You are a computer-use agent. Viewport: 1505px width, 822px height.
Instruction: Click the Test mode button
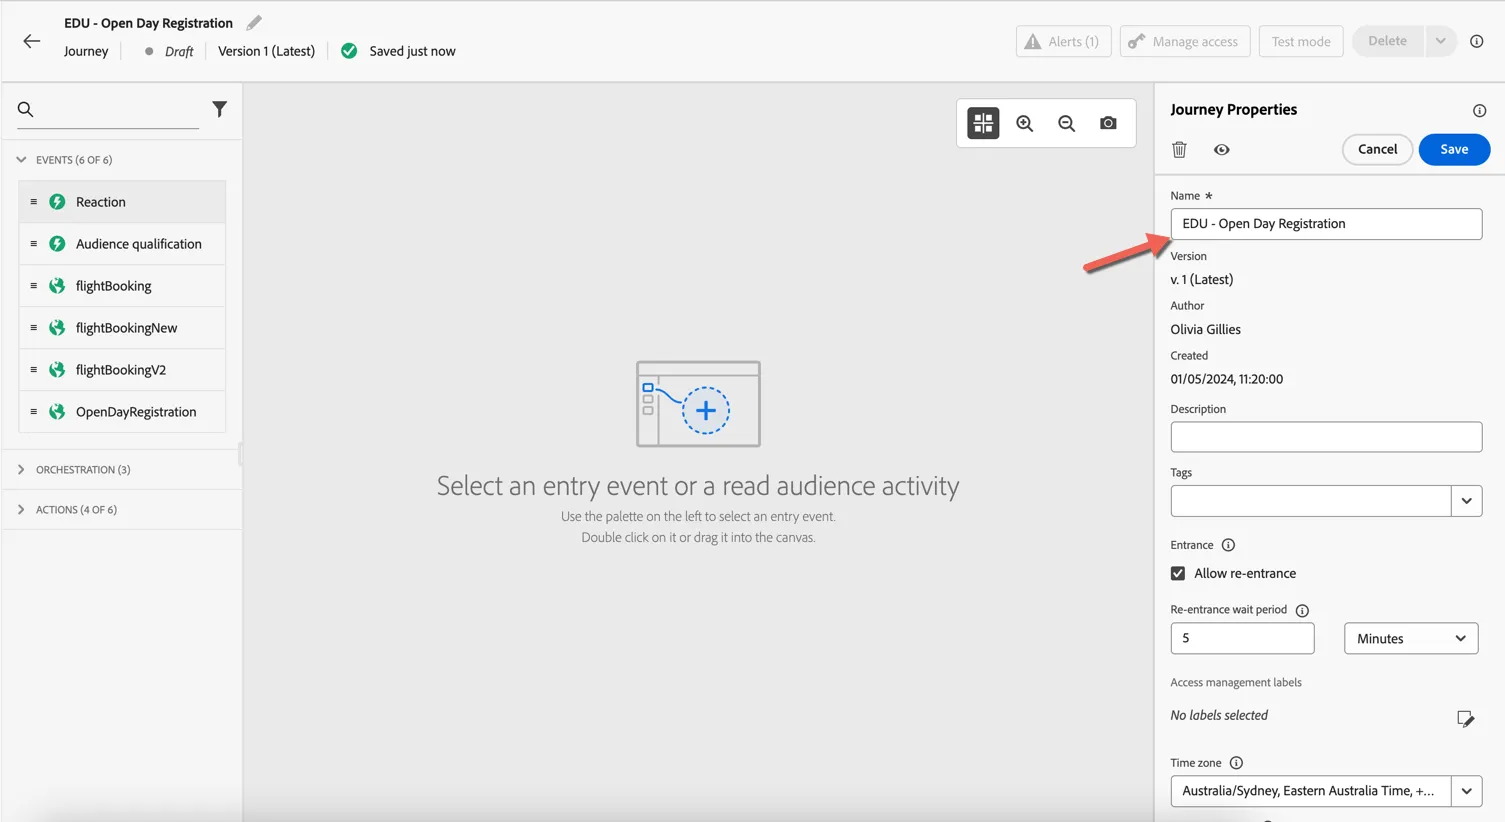coord(1301,41)
